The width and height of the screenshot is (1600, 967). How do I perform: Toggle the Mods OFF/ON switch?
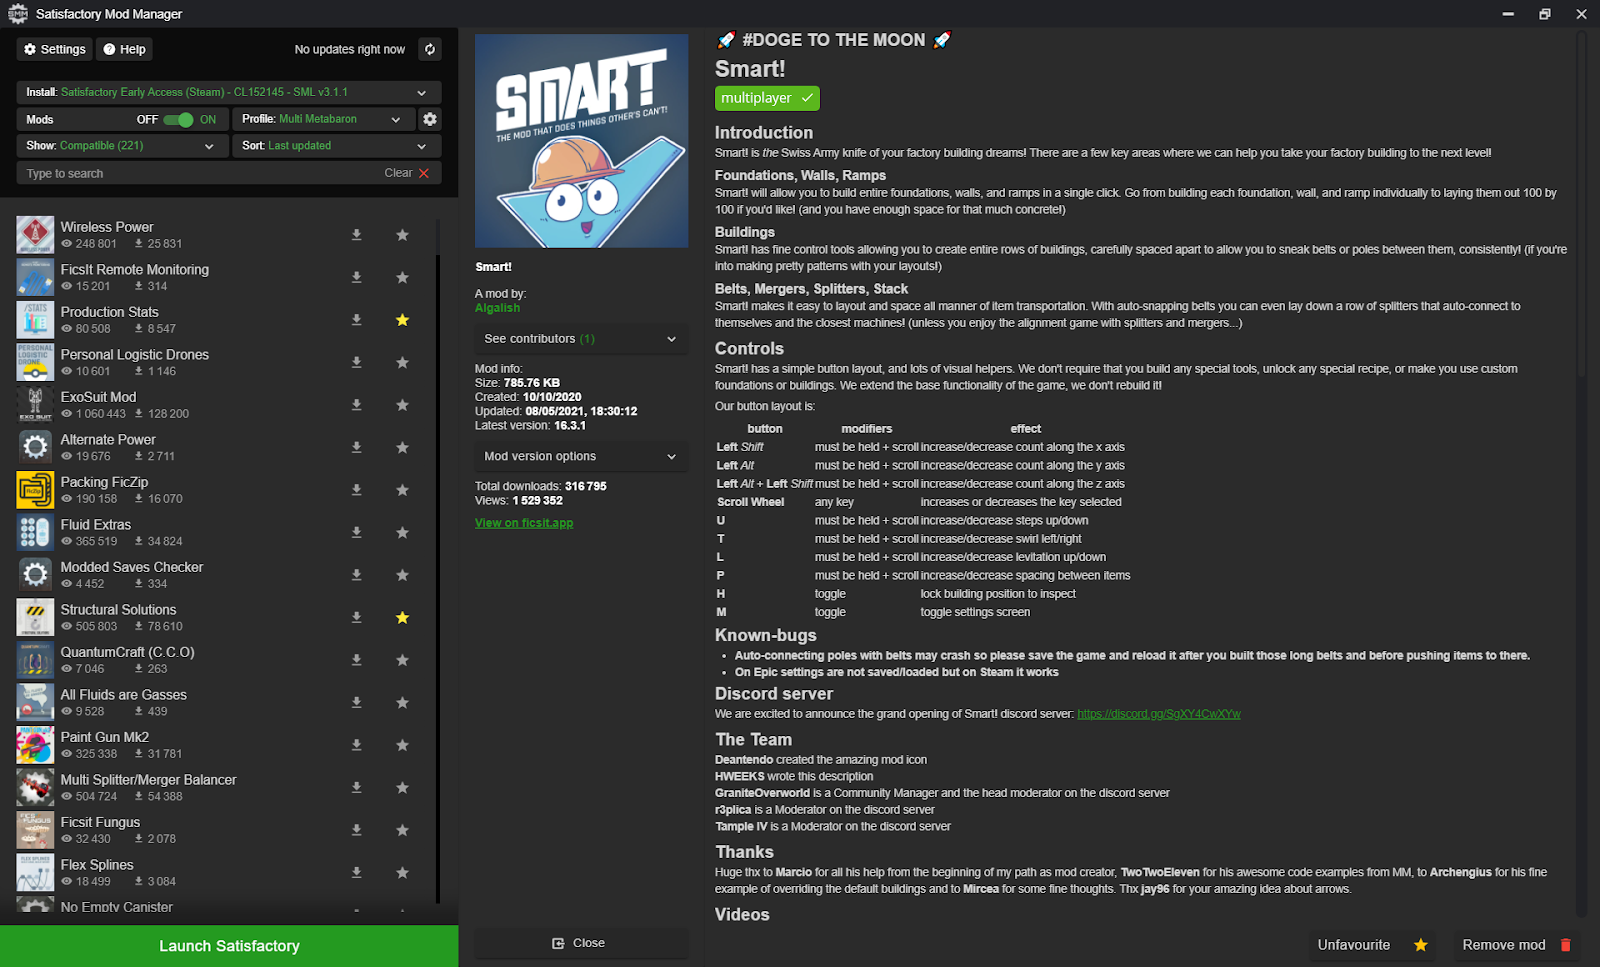click(x=178, y=119)
